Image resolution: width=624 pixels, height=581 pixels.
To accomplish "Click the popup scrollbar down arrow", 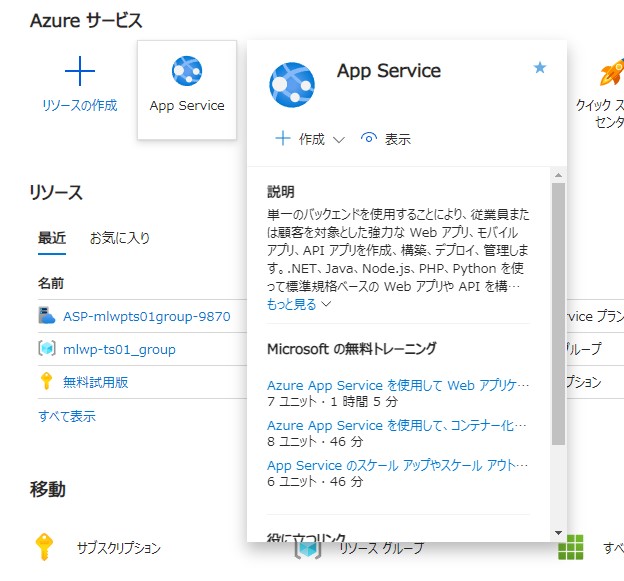I will (x=558, y=533).
